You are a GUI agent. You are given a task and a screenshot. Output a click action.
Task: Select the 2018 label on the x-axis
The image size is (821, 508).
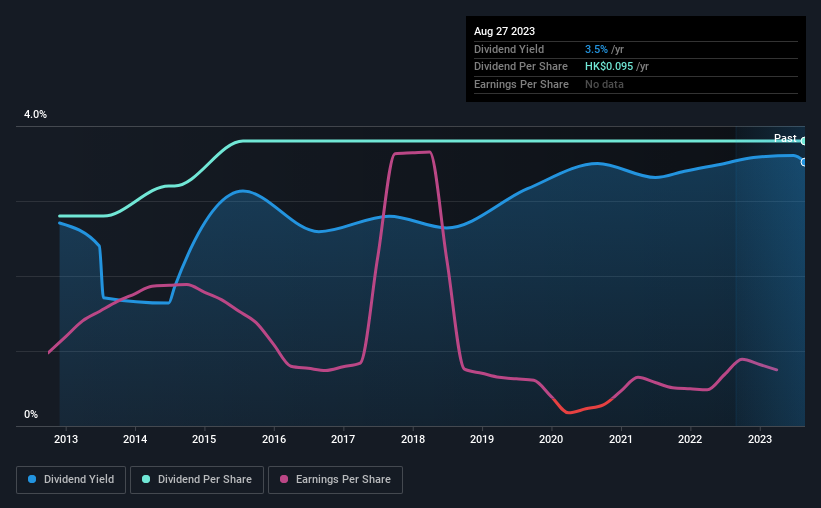[x=413, y=439]
